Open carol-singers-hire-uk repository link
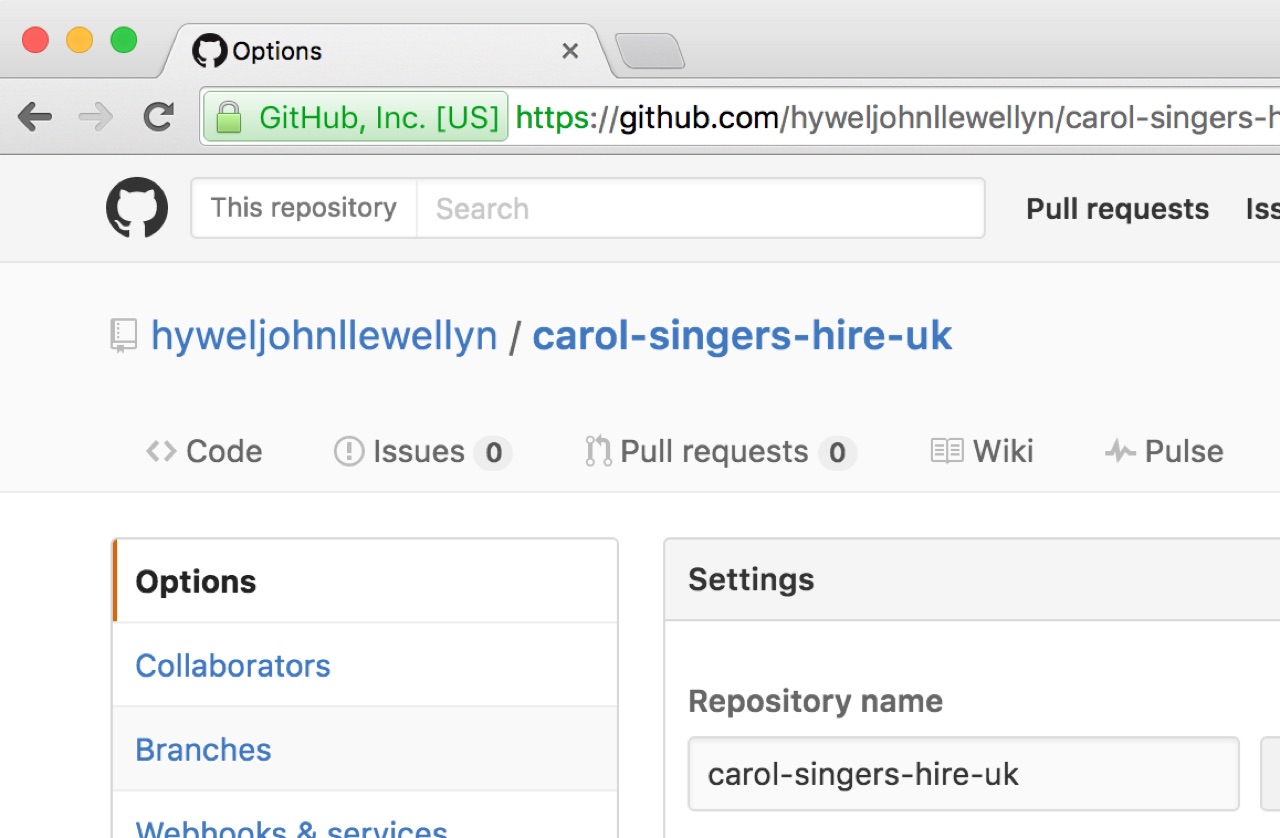The width and height of the screenshot is (1280, 838). [742, 336]
